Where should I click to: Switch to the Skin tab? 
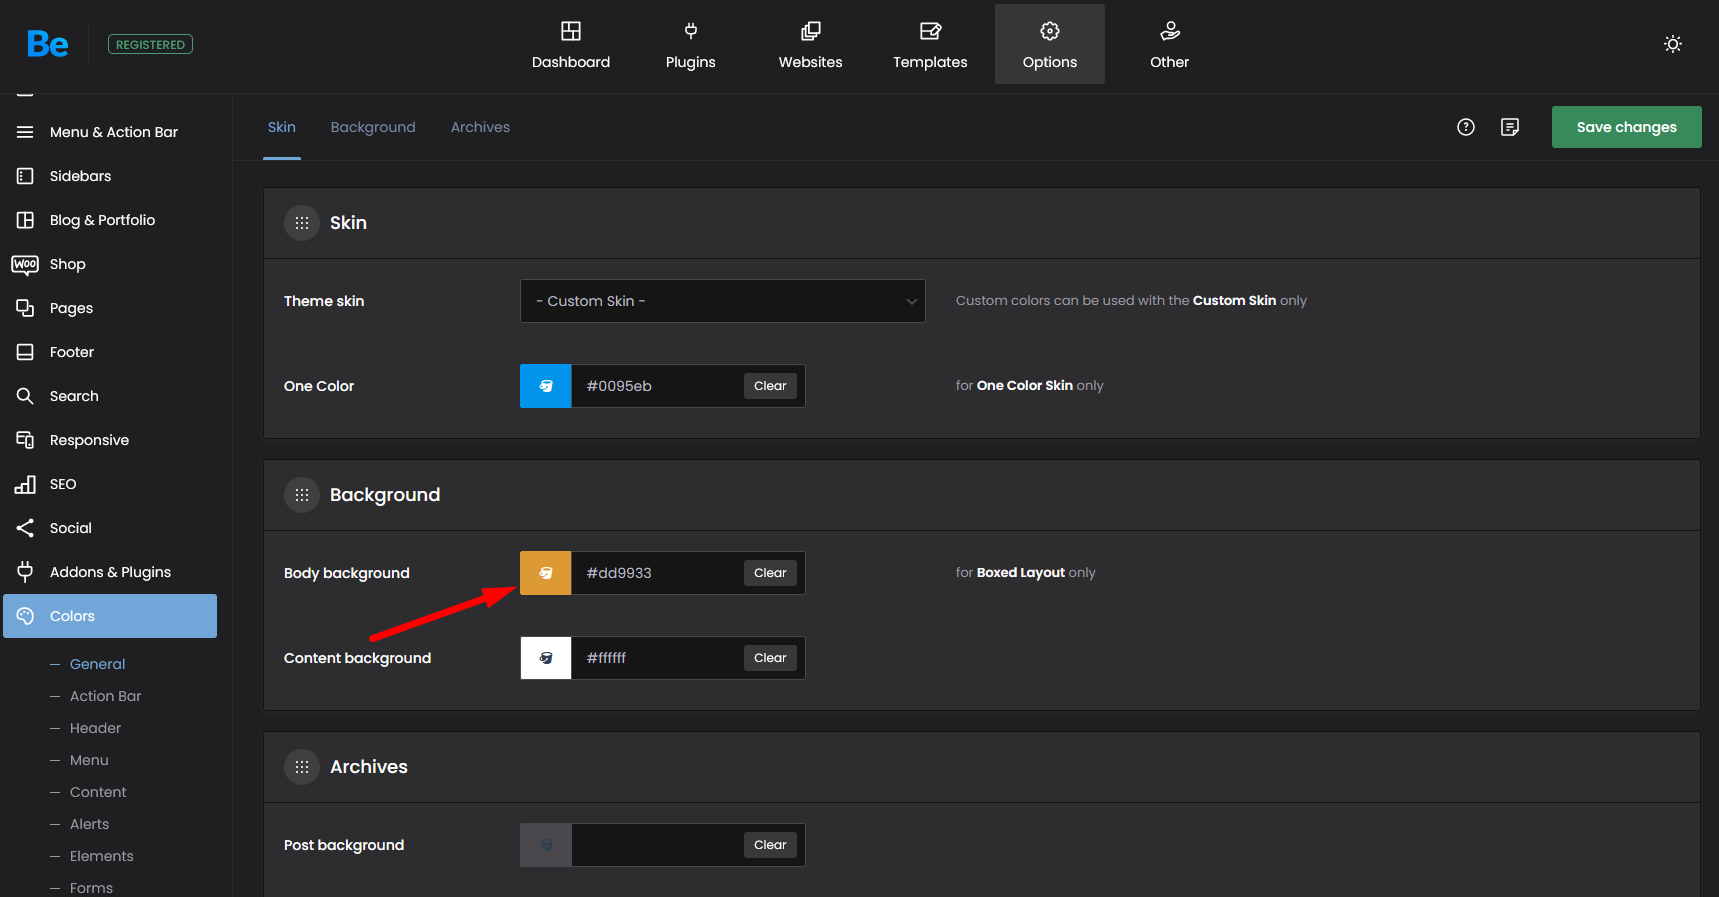coord(282,127)
